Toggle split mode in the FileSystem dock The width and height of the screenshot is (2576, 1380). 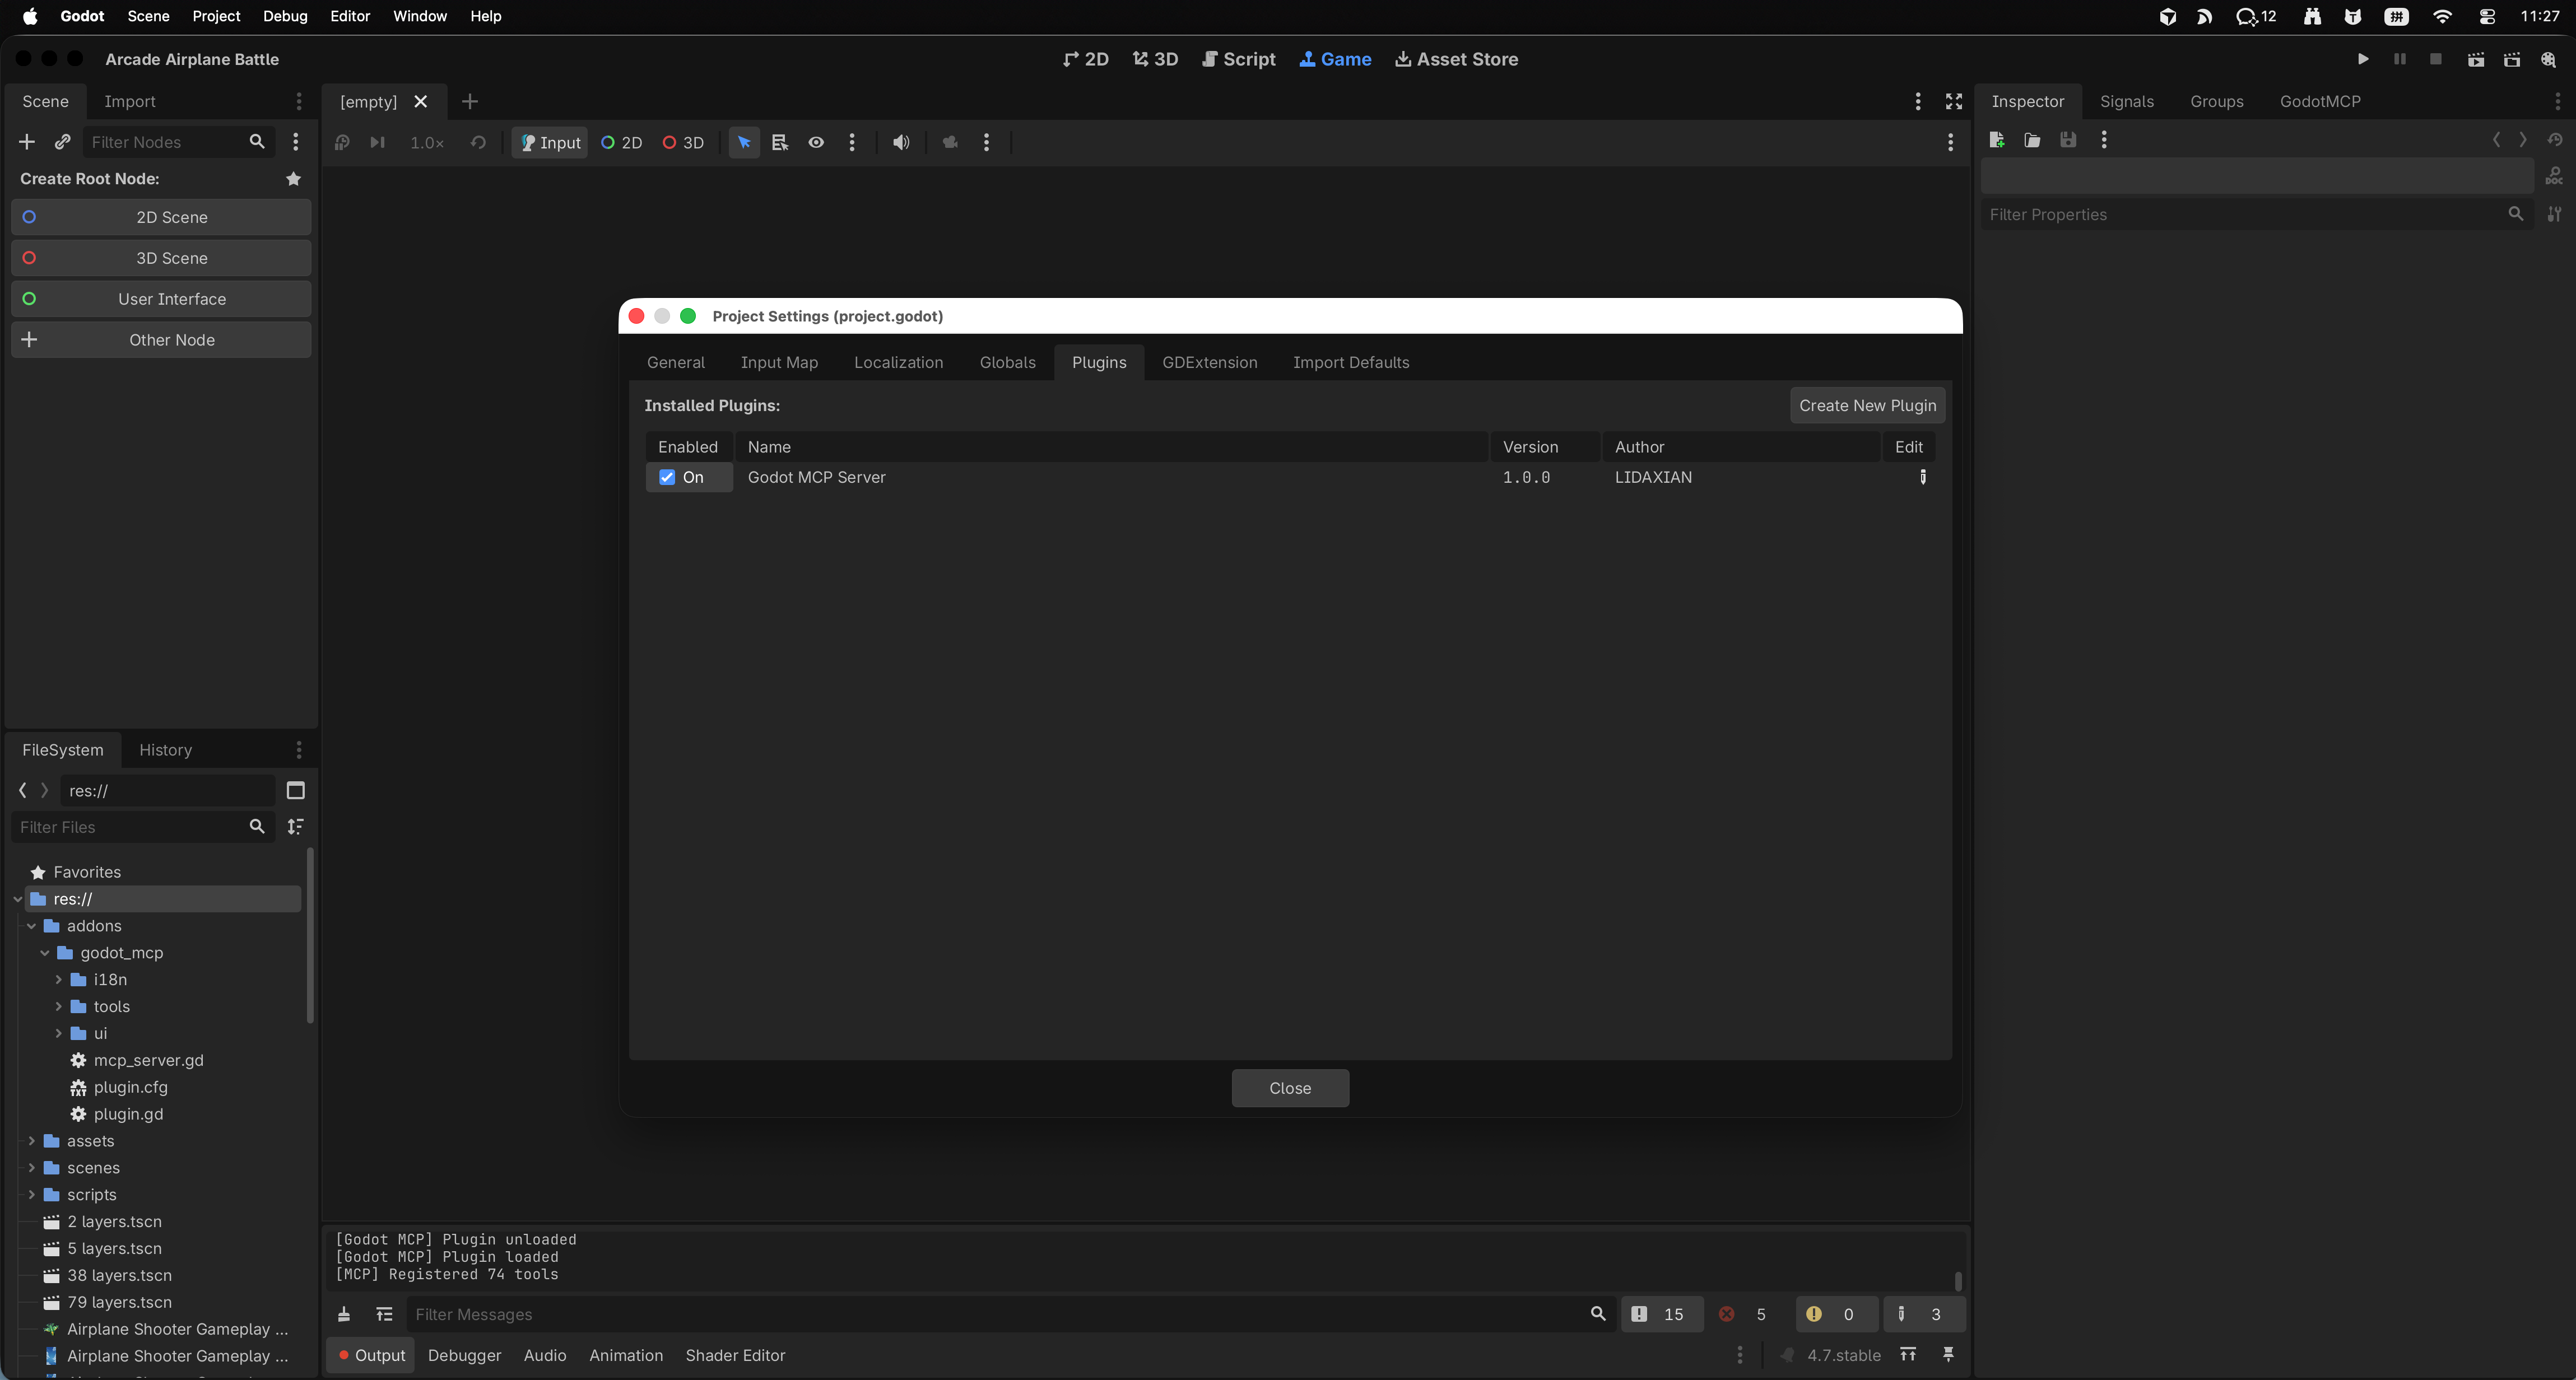[295, 791]
